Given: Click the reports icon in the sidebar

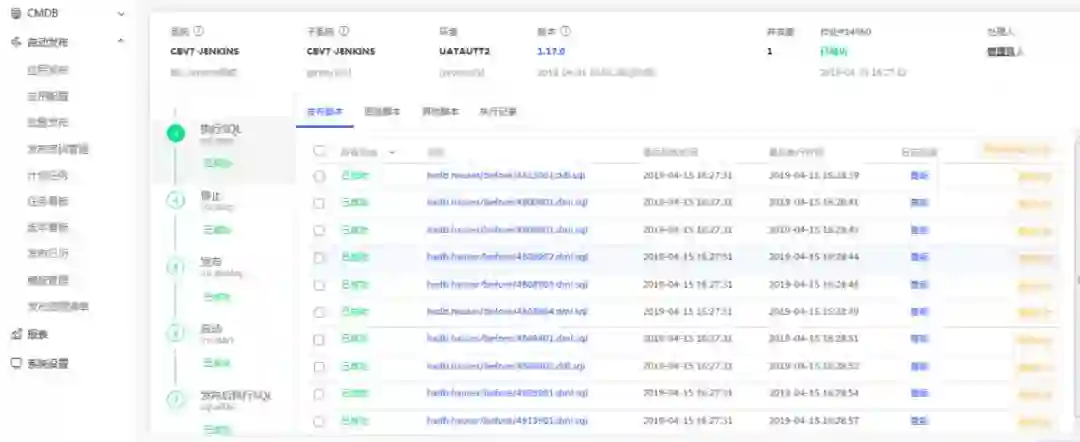Looking at the screenshot, I should (15, 334).
